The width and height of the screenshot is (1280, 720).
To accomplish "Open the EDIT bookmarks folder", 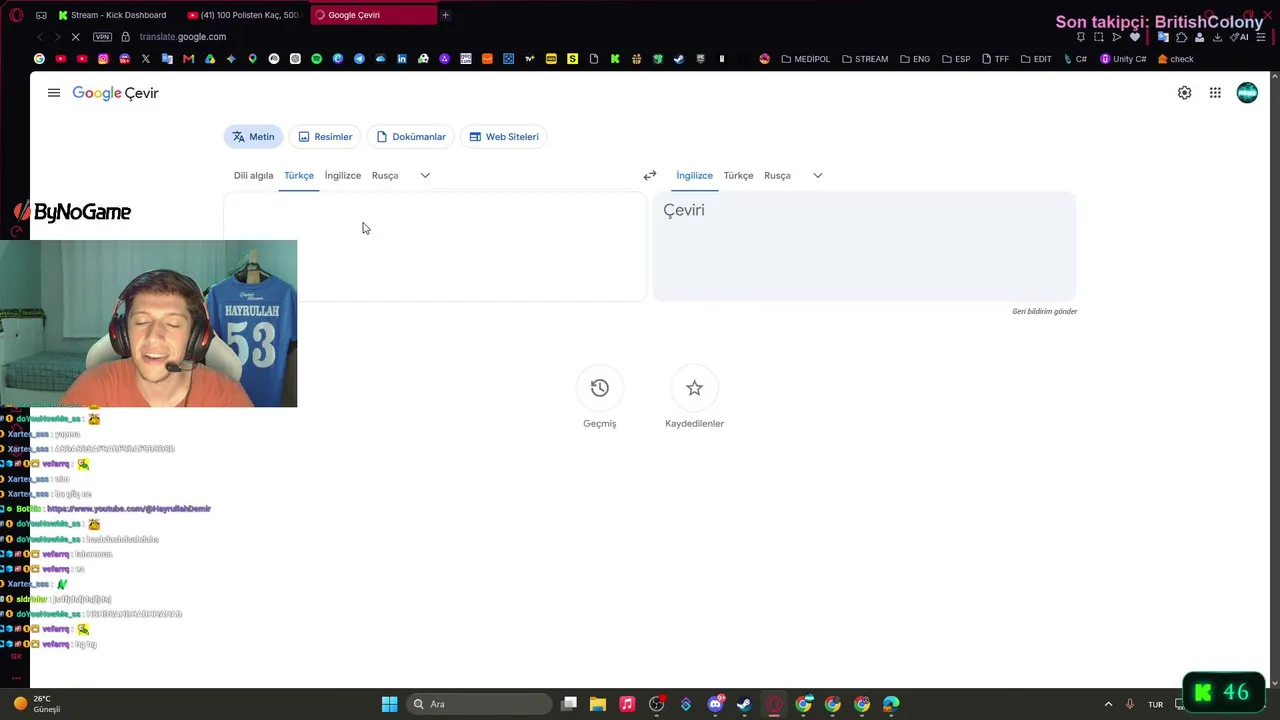I will (1036, 59).
